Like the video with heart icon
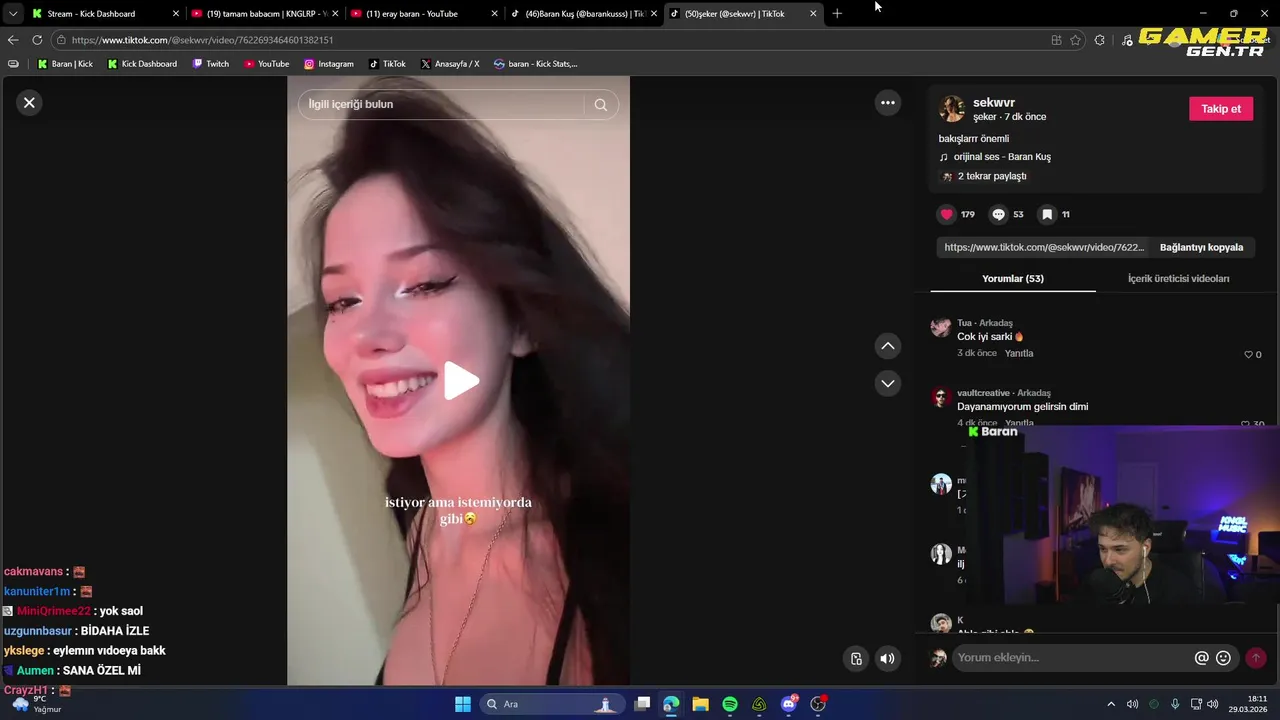The image size is (1280, 720). pyautogui.click(x=946, y=214)
